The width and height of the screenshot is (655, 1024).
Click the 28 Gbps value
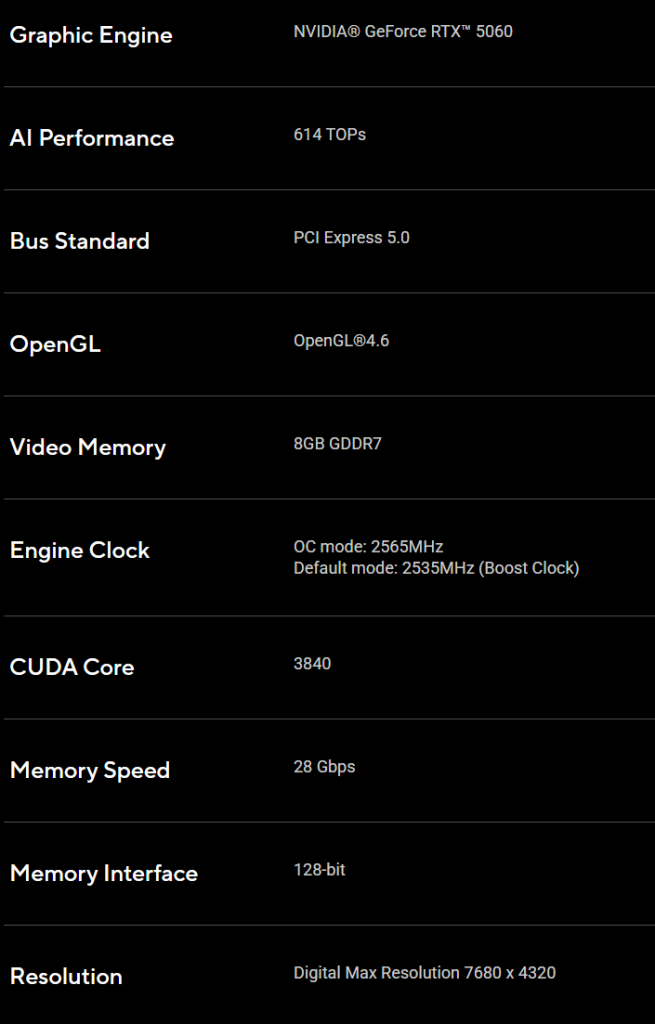(x=324, y=767)
